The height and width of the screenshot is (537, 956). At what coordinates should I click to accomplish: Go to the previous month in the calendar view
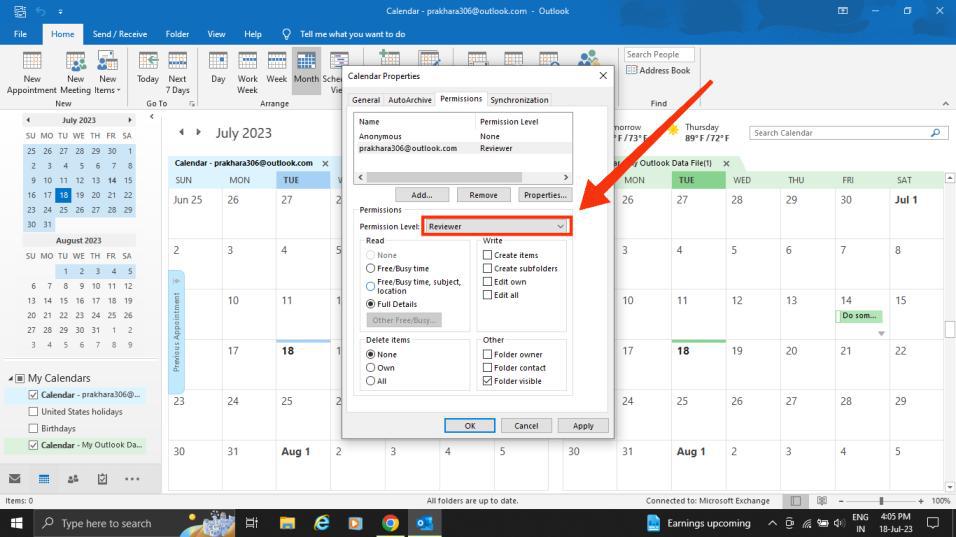[182, 132]
